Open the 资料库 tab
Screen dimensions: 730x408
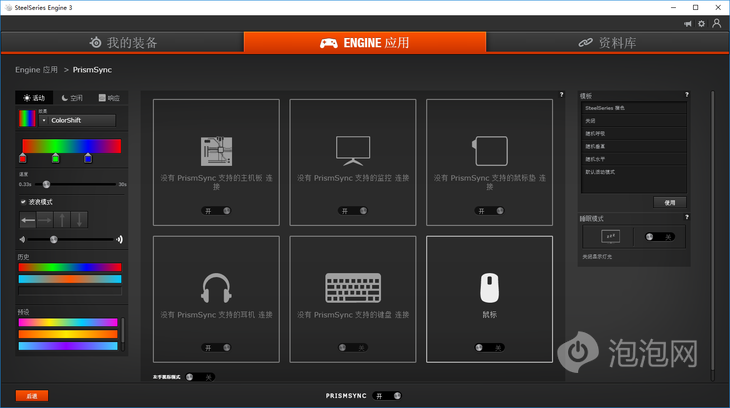[x=608, y=42]
